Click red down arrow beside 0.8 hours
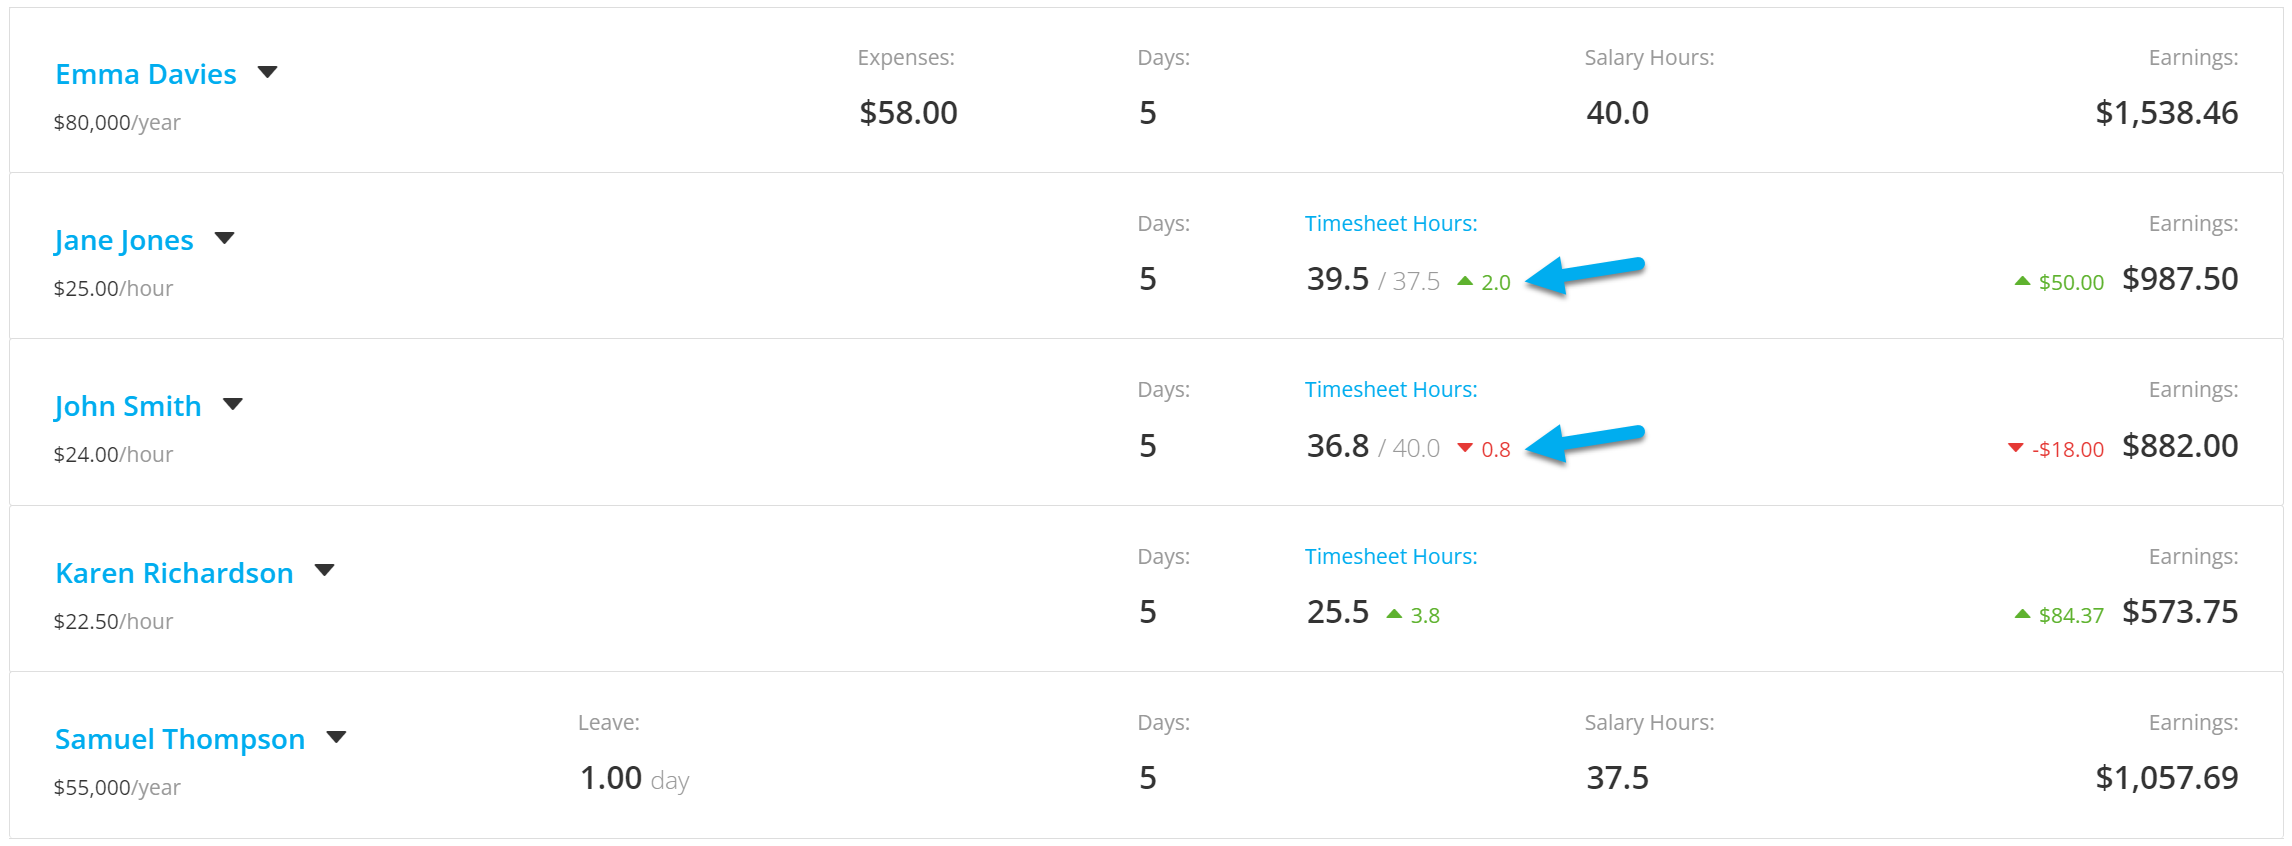The width and height of the screenshot is (2292, 846). 1465,448
